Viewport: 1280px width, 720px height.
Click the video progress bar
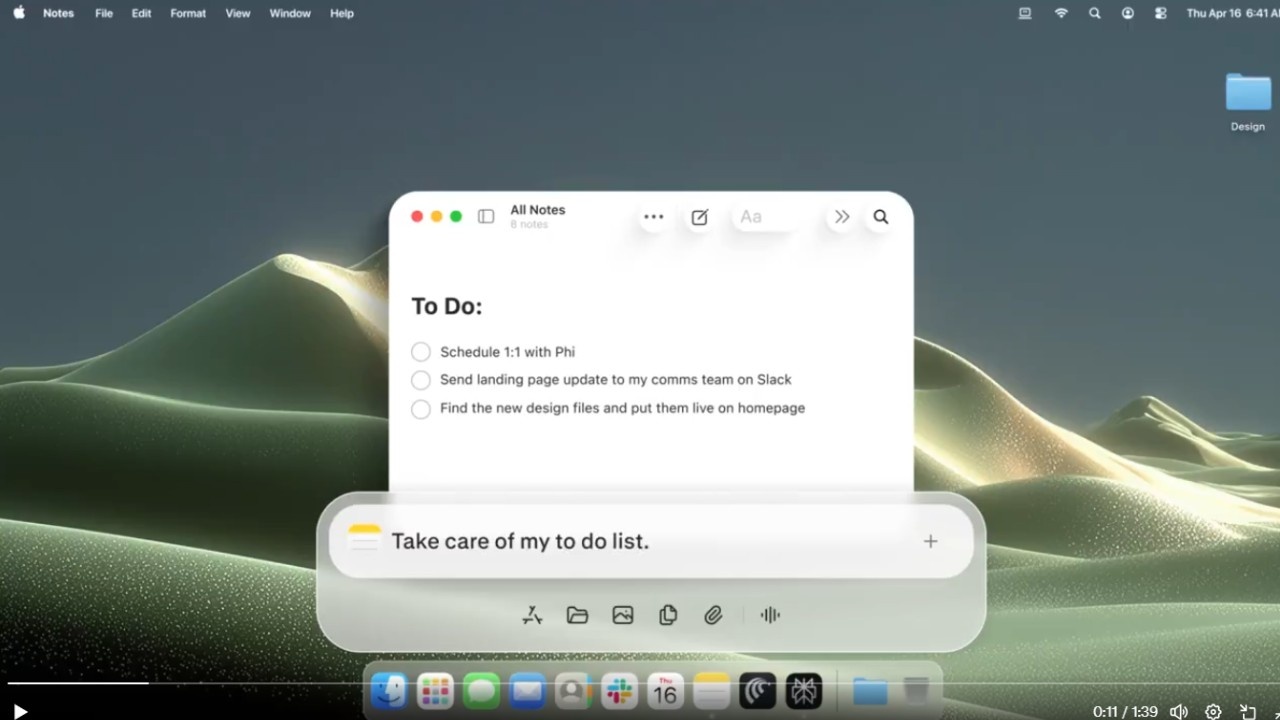(x=640, y=684)
